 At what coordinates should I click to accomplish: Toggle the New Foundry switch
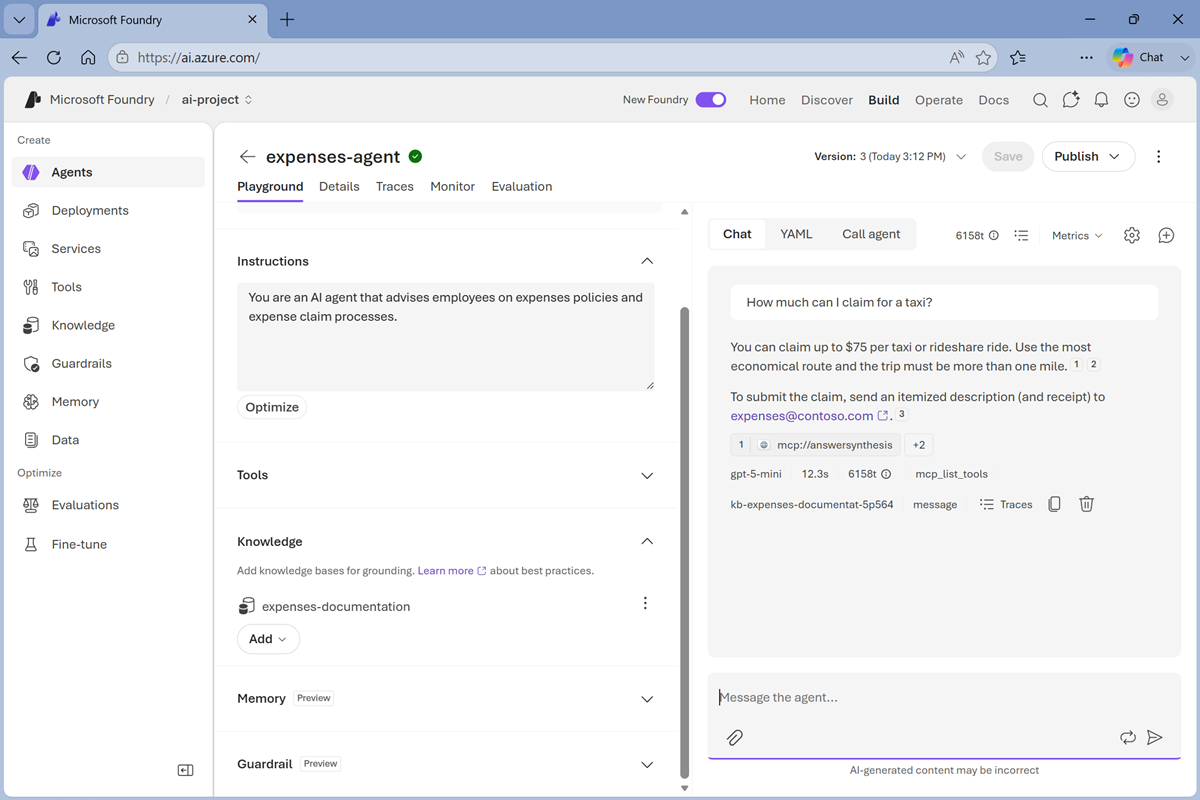click(711, 100)
